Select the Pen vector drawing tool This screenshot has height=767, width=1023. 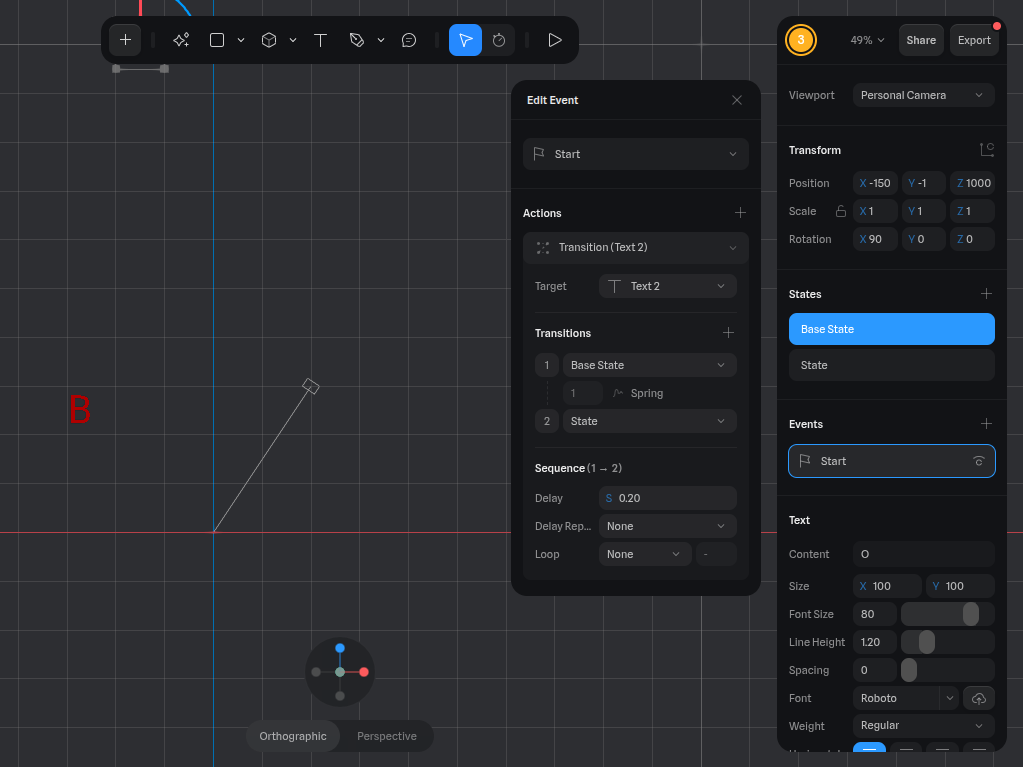coord(357,40)
